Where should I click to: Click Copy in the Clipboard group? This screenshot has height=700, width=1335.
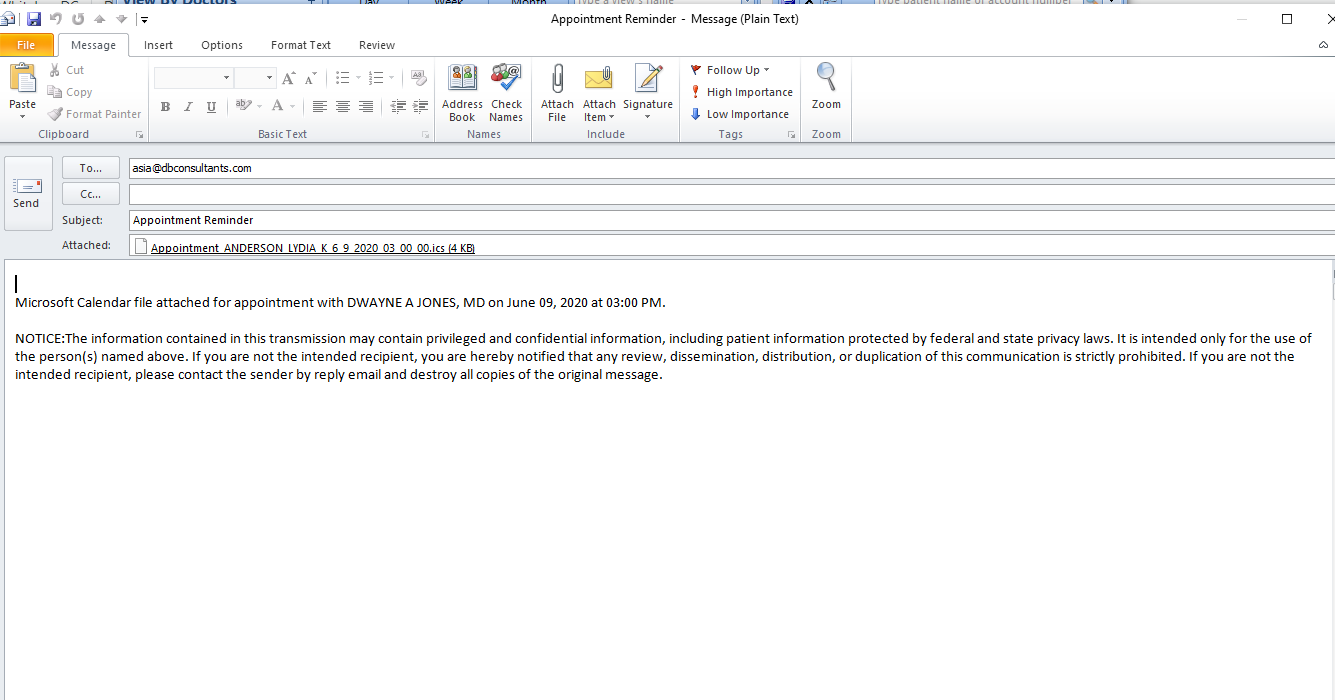[x=70, y=92]
